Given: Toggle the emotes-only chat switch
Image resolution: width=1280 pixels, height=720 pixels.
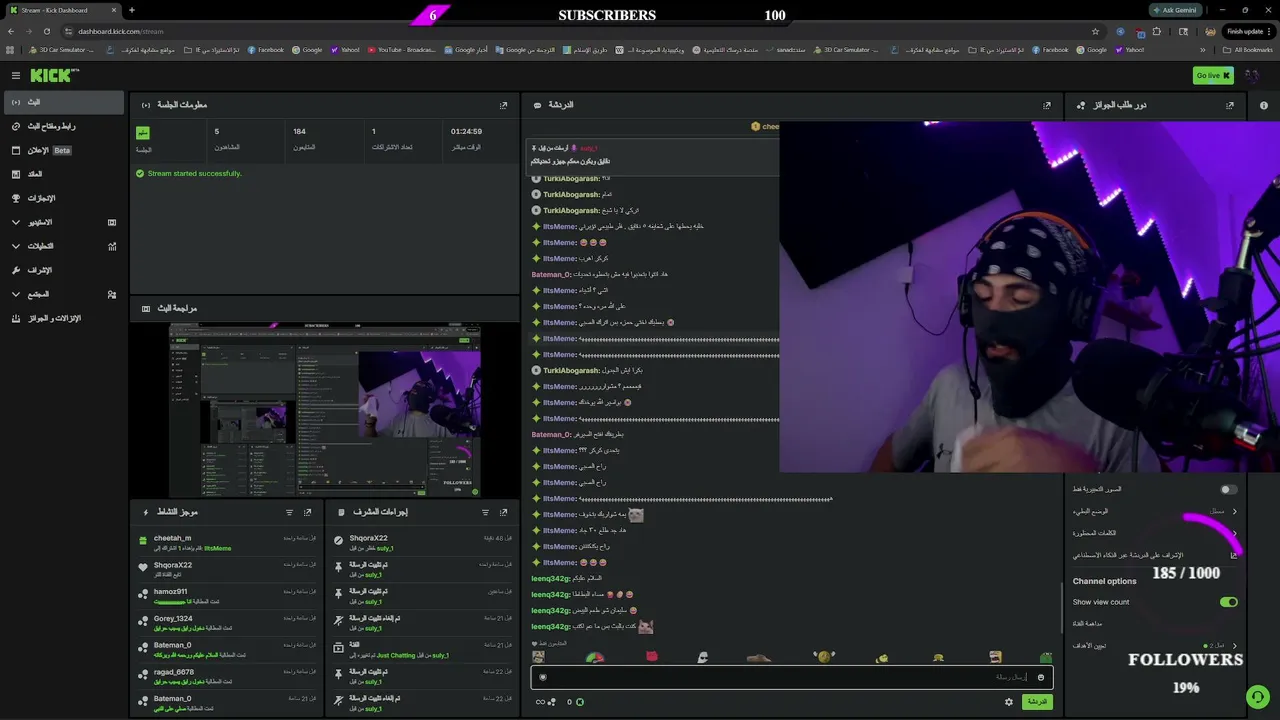Looking at the screenshot, I should 1229,489.
